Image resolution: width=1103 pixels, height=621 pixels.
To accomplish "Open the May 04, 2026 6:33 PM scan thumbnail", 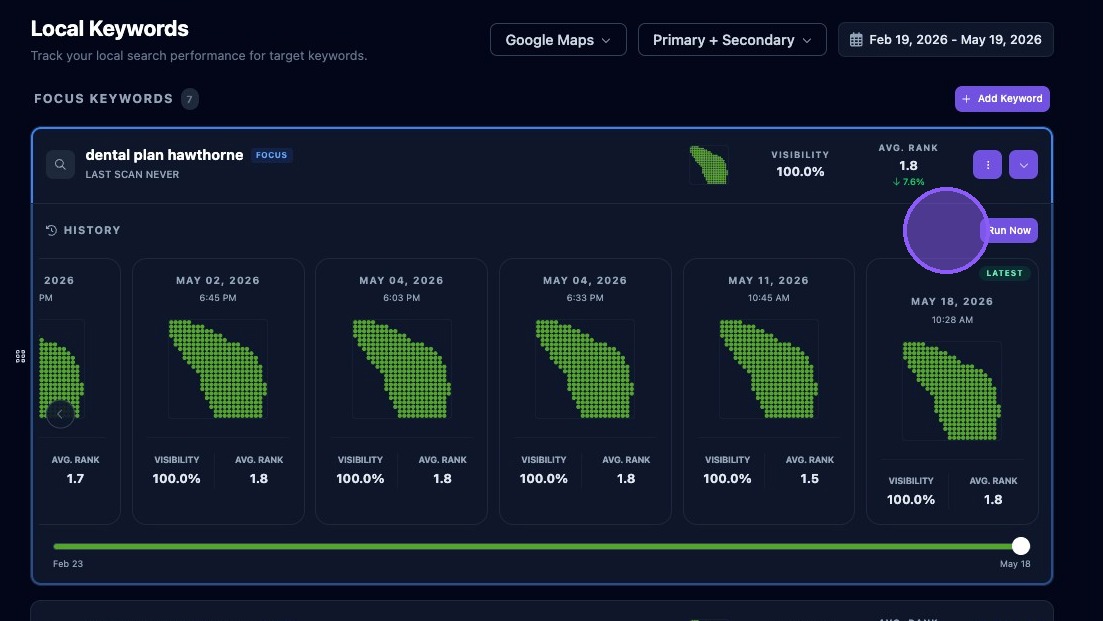I will [585, 369].
